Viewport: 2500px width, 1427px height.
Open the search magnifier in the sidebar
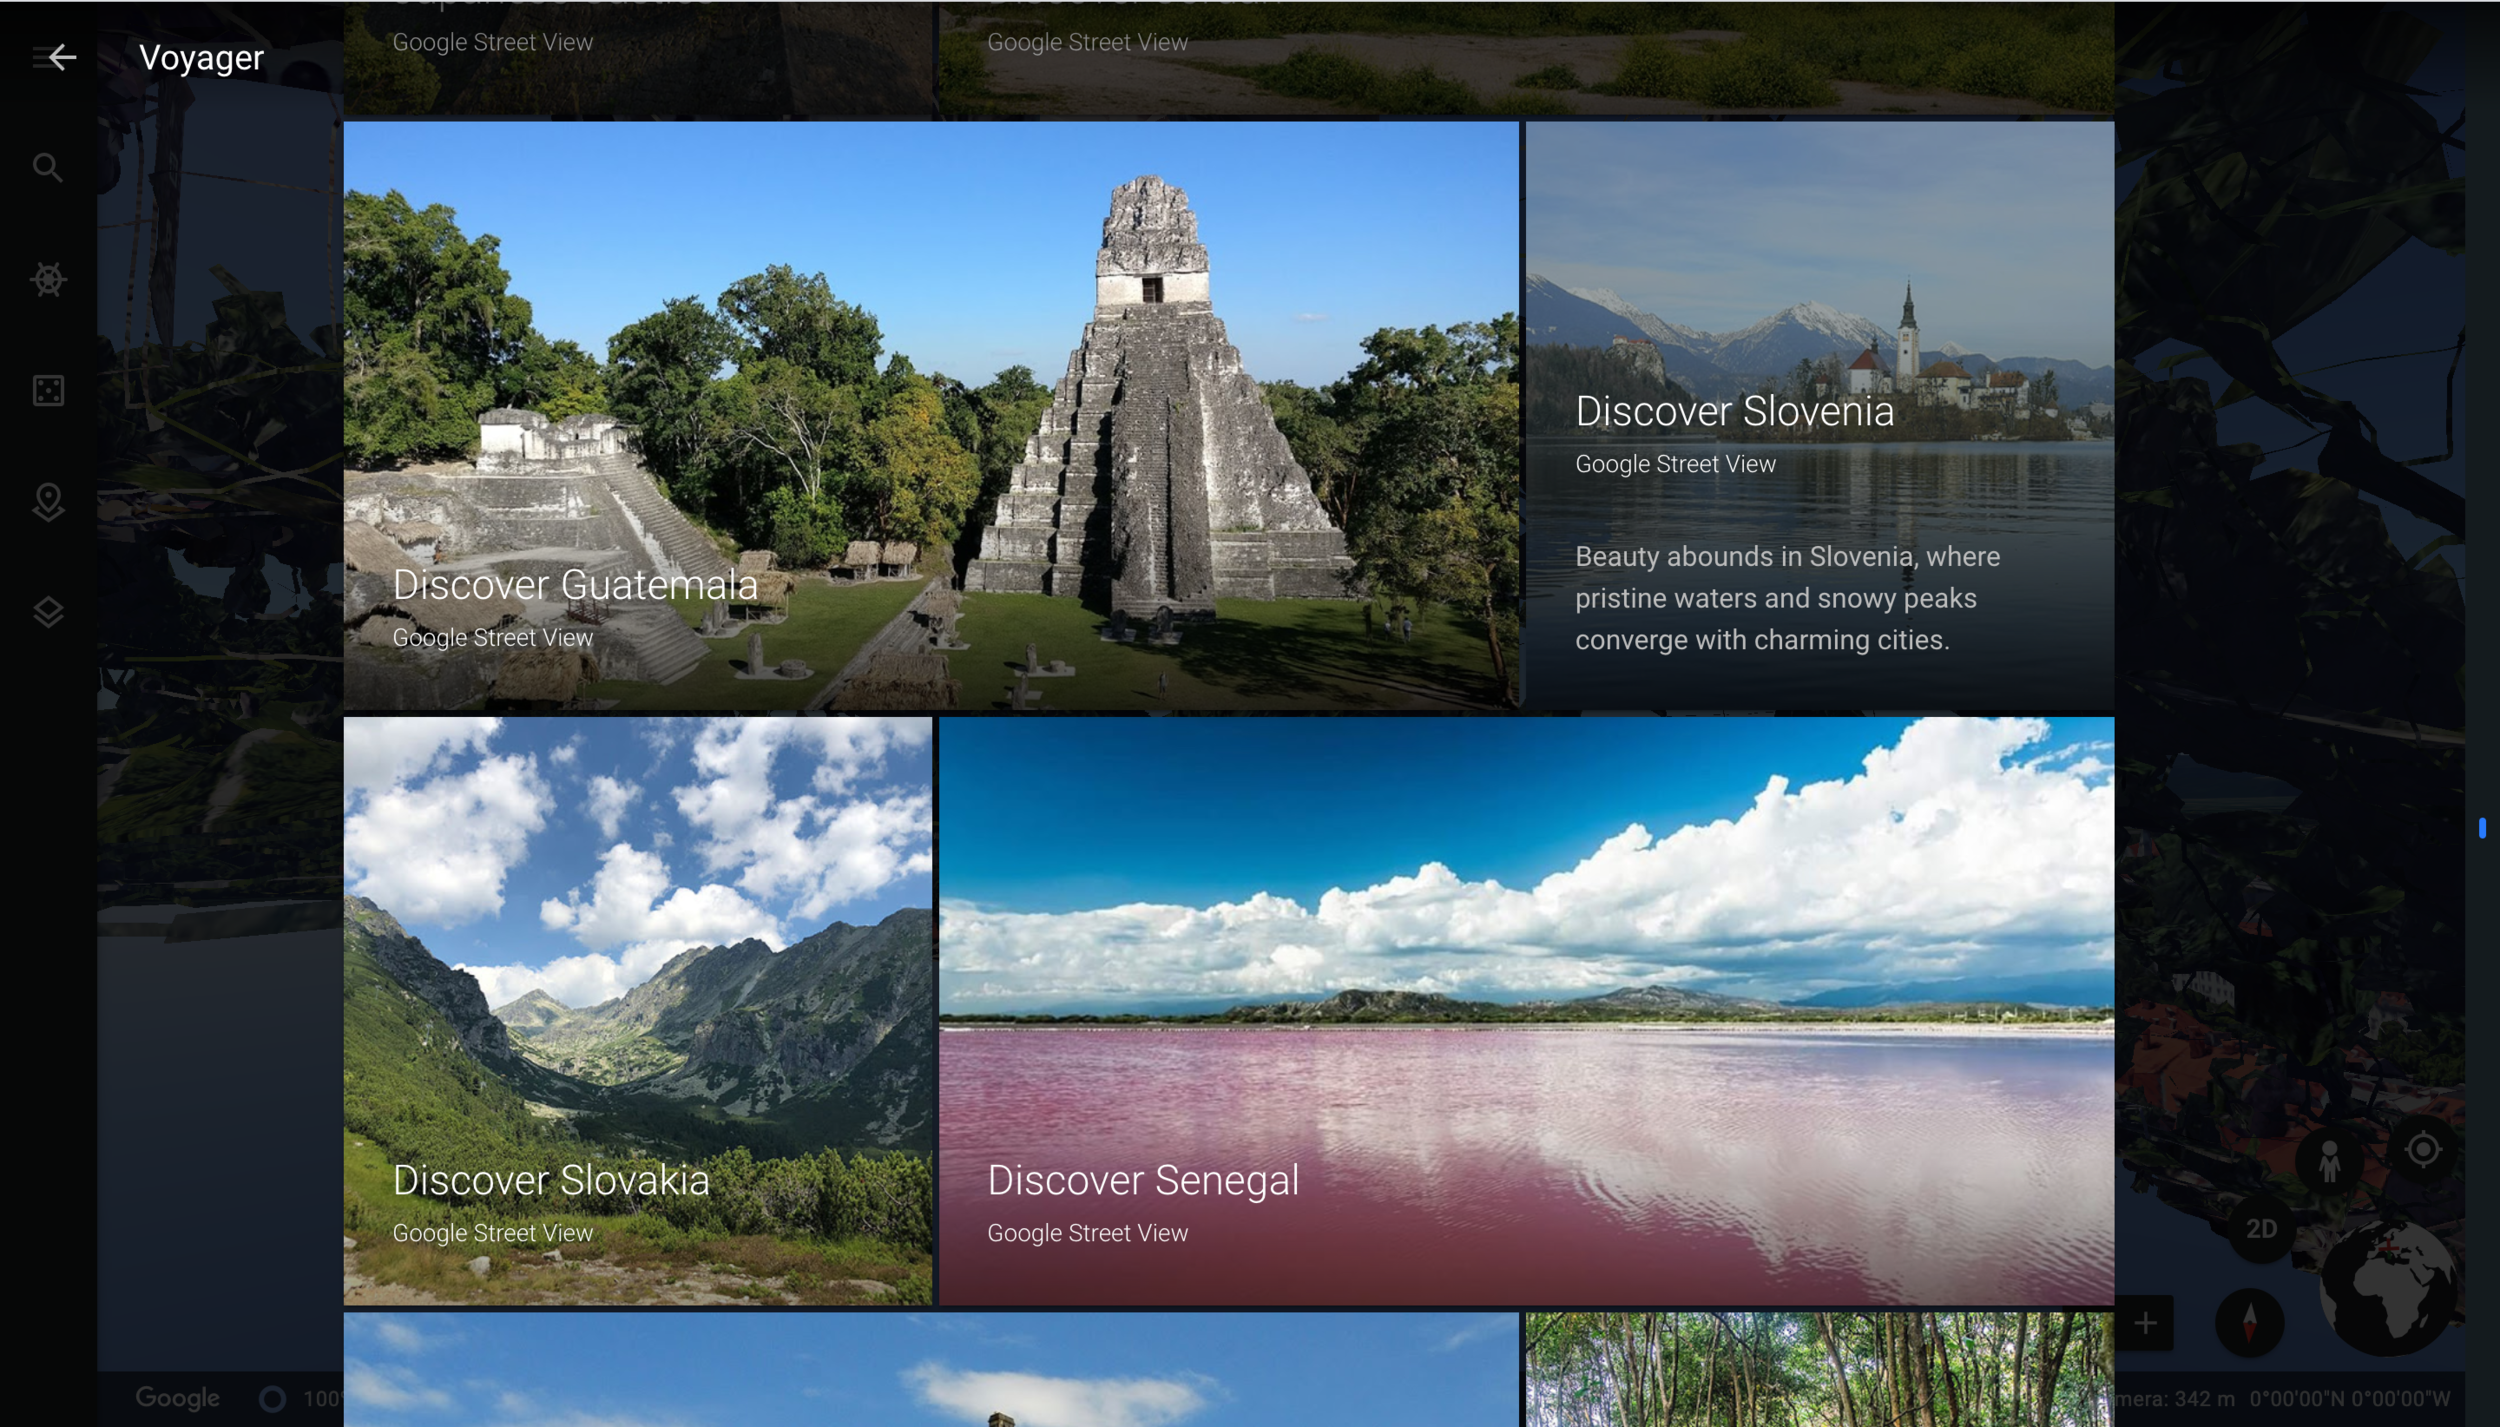tap(48, 167)
